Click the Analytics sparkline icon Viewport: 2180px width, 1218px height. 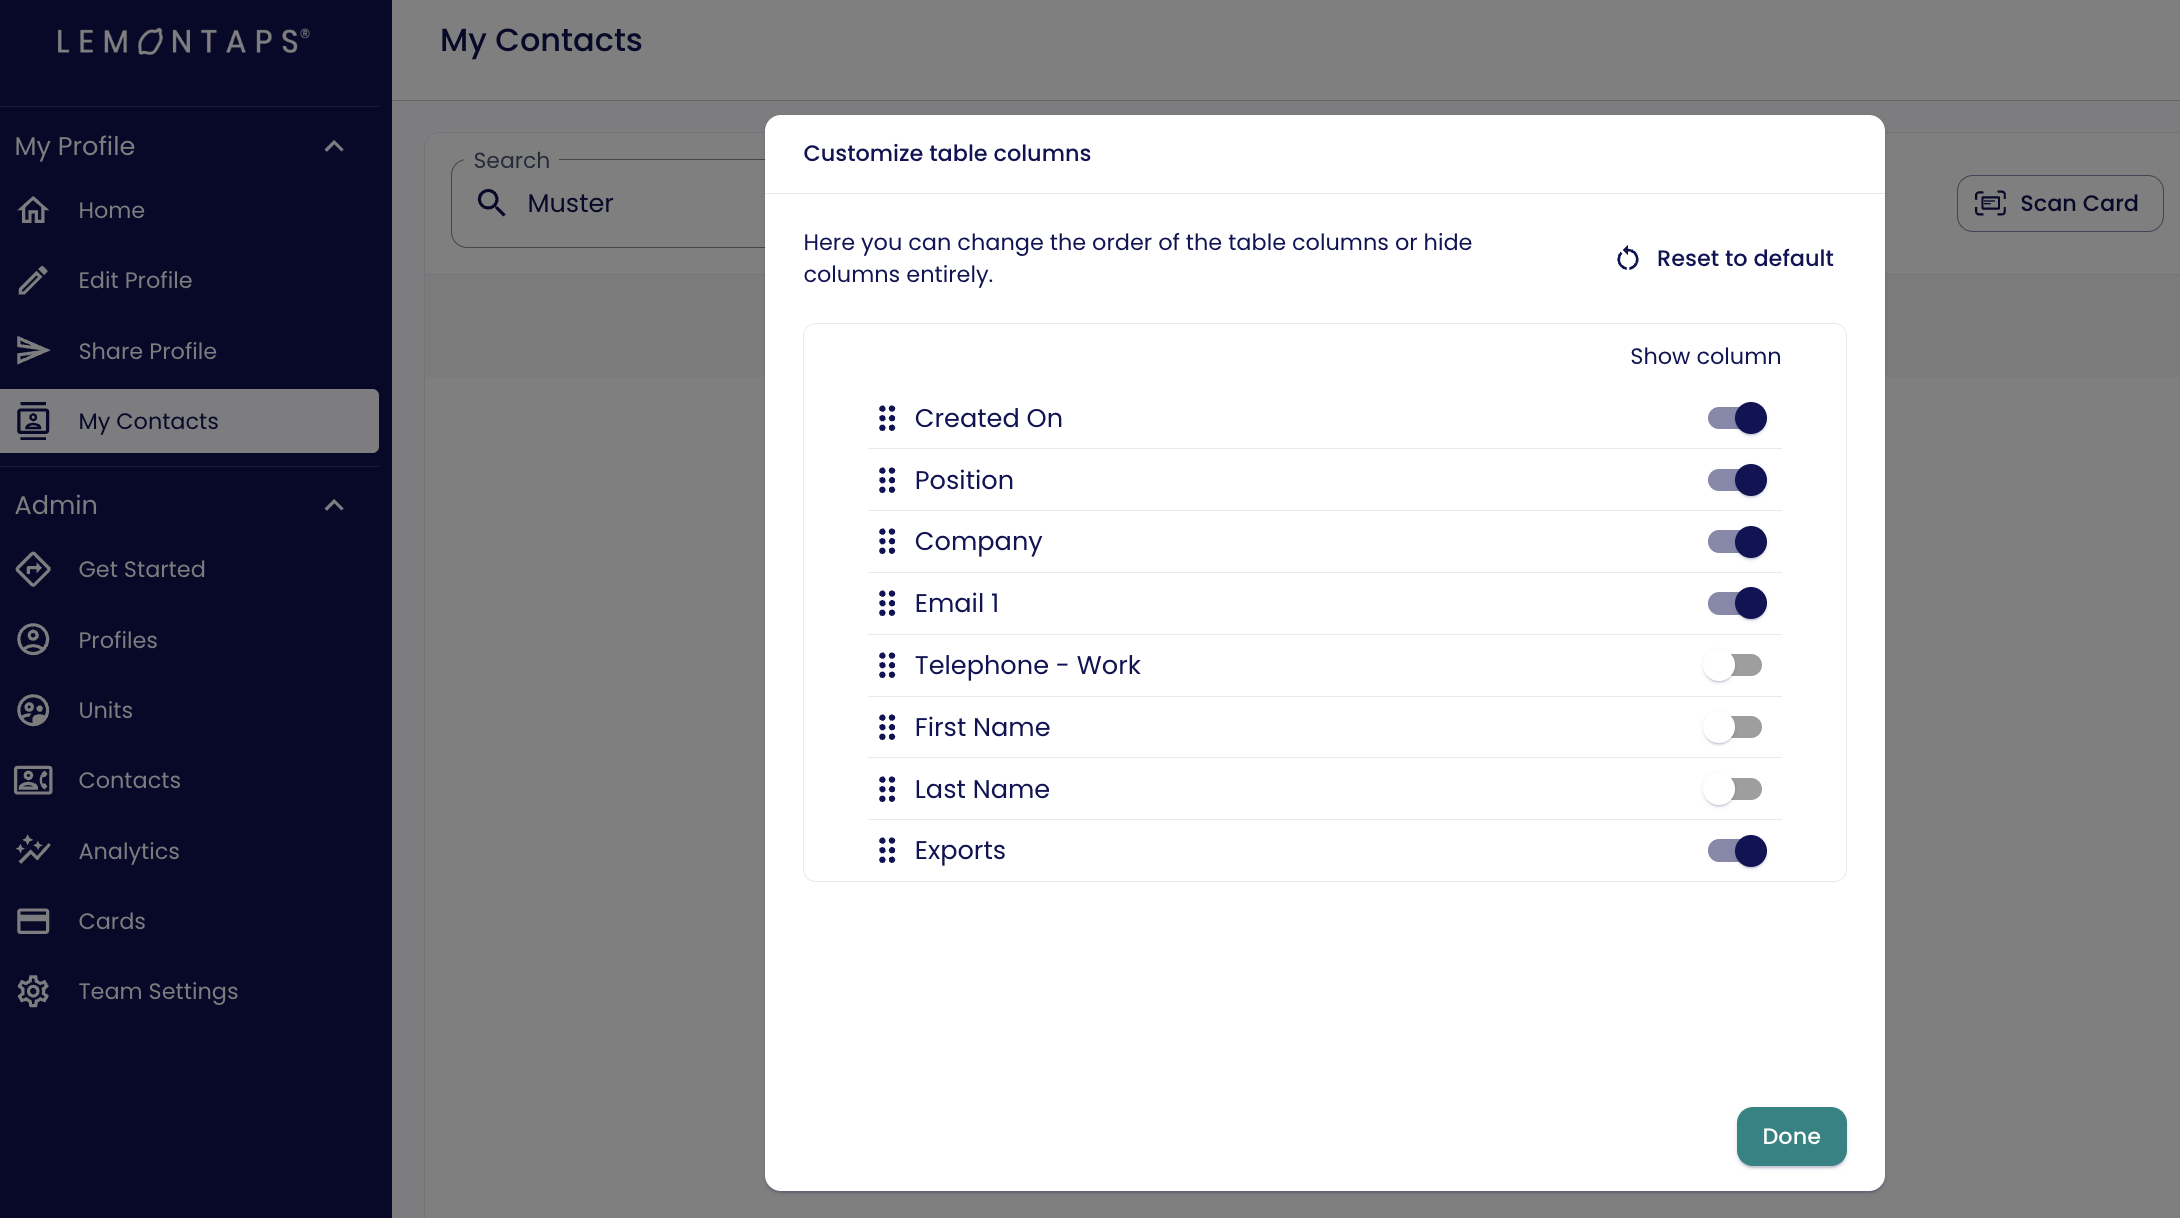tap(33, 851)
